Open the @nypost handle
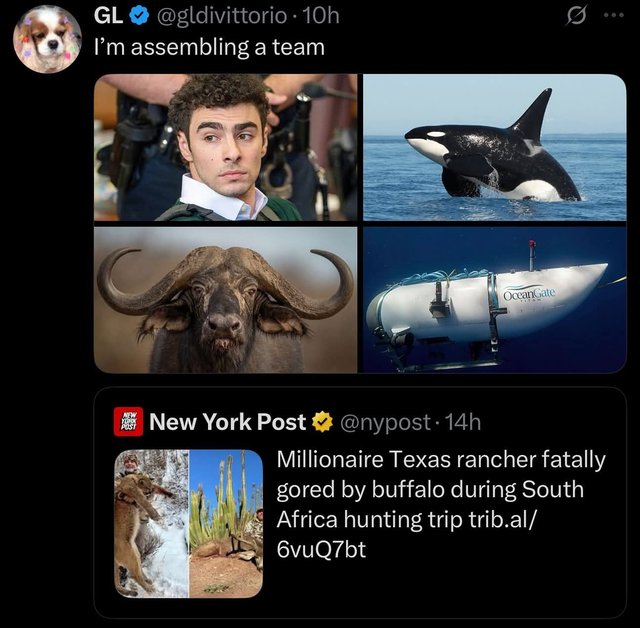 coord(384,422)
